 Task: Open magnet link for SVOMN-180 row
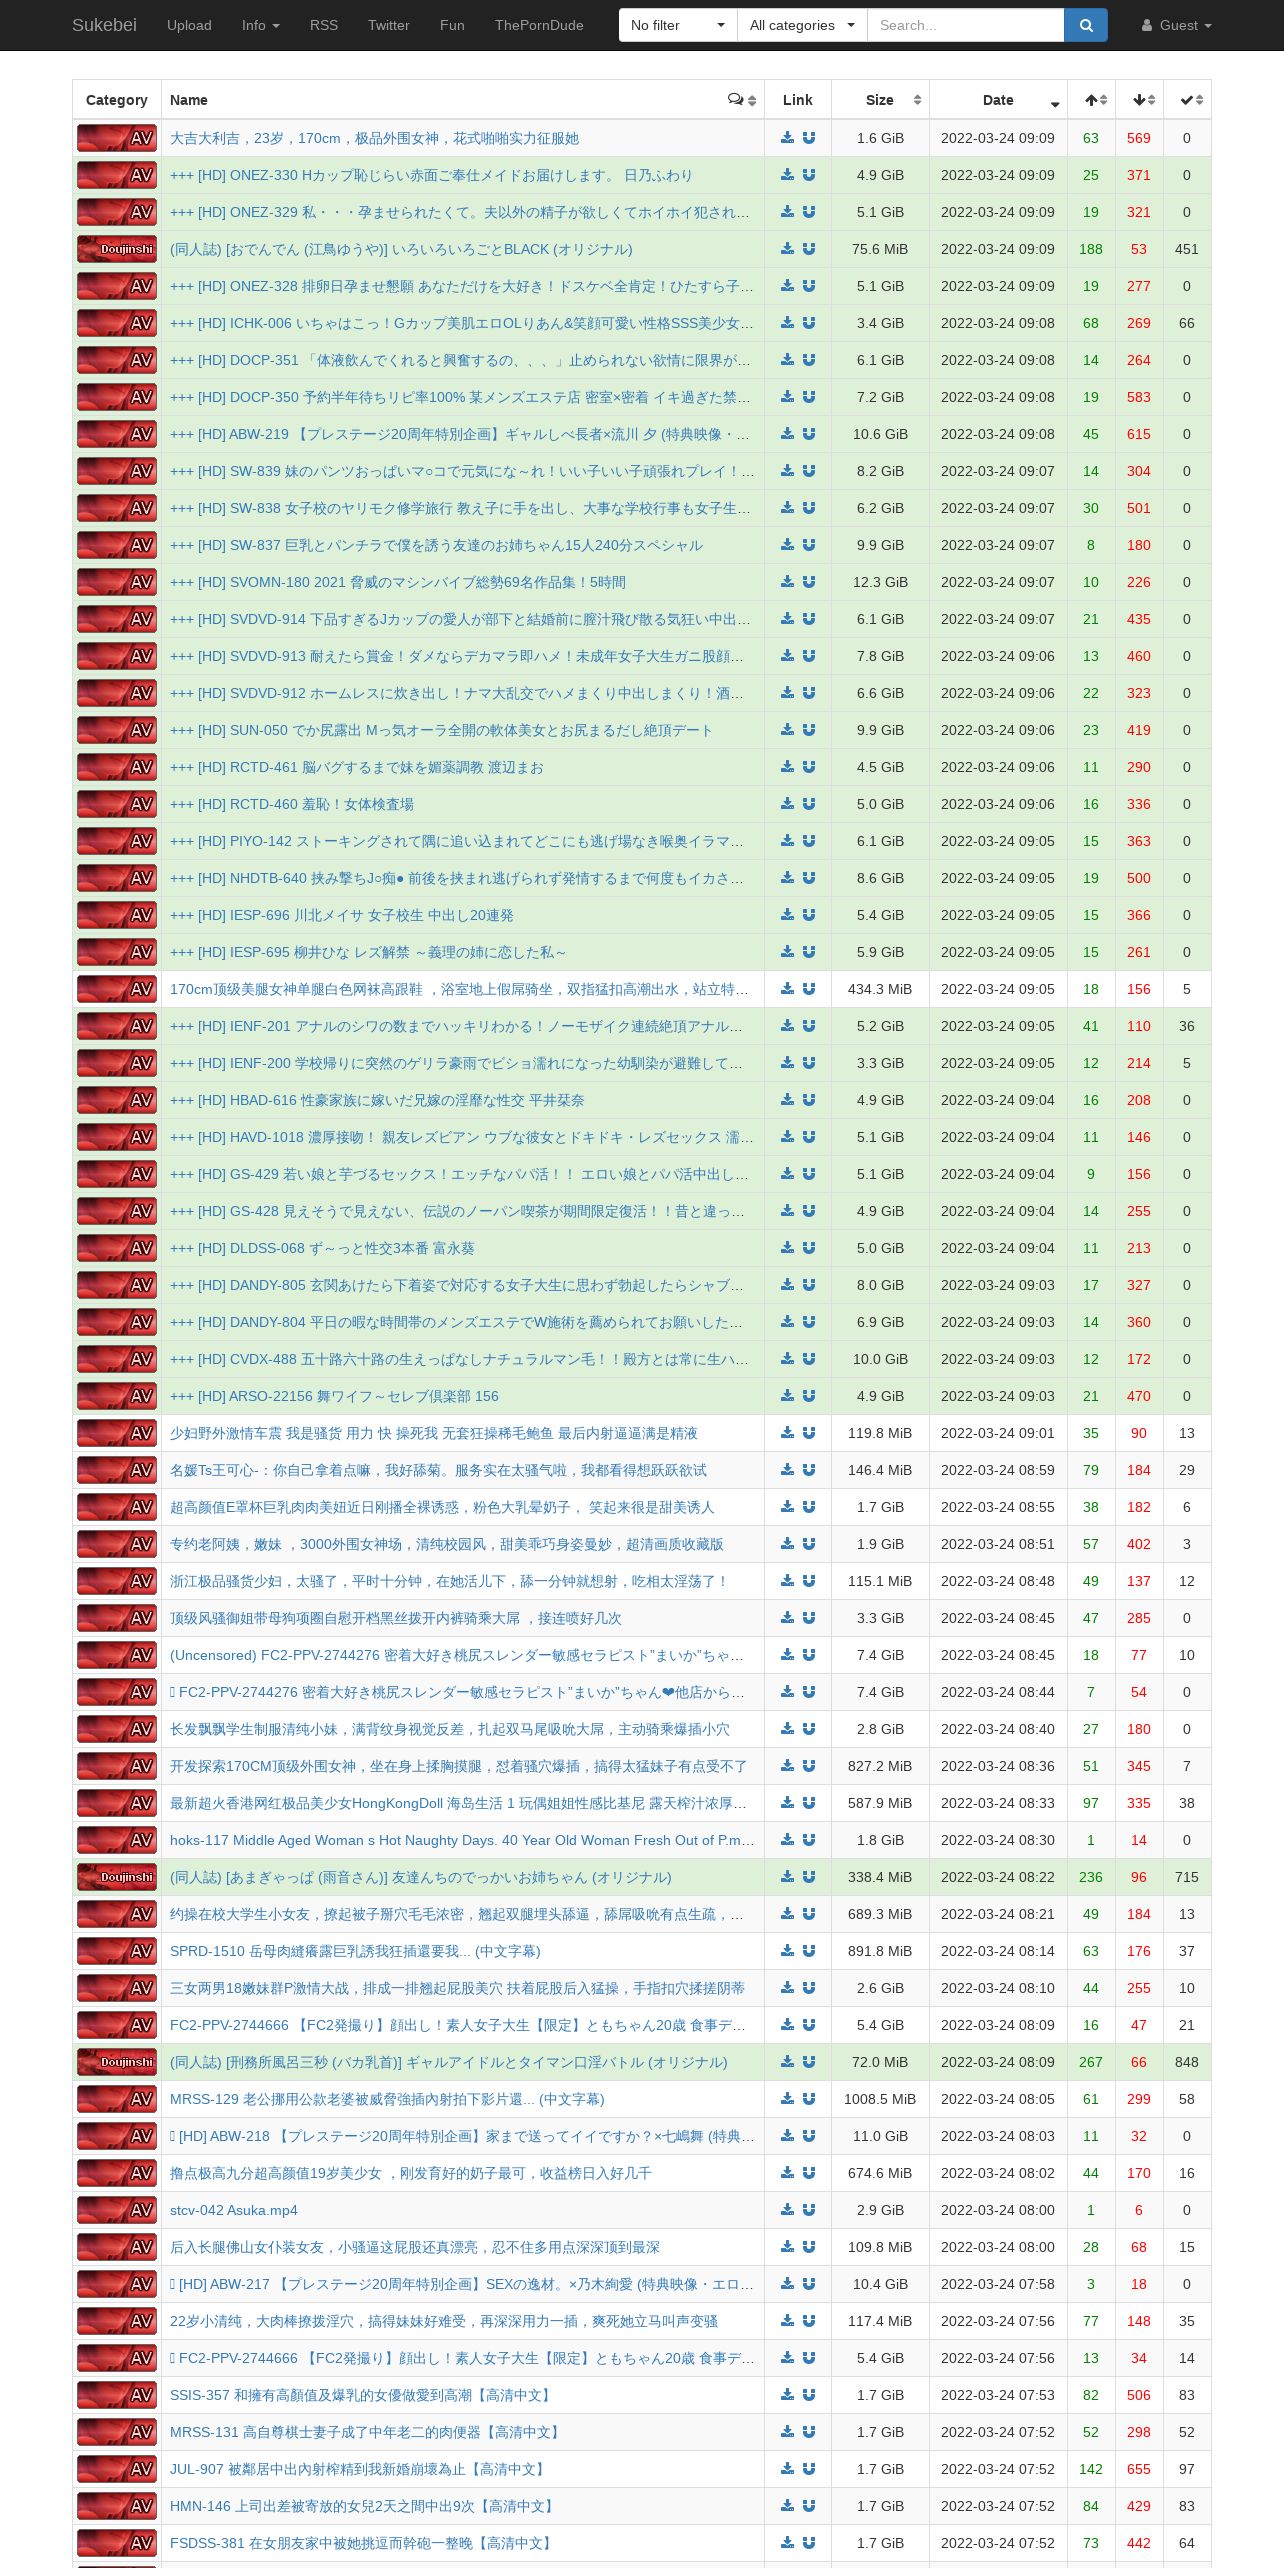point(809,582)
